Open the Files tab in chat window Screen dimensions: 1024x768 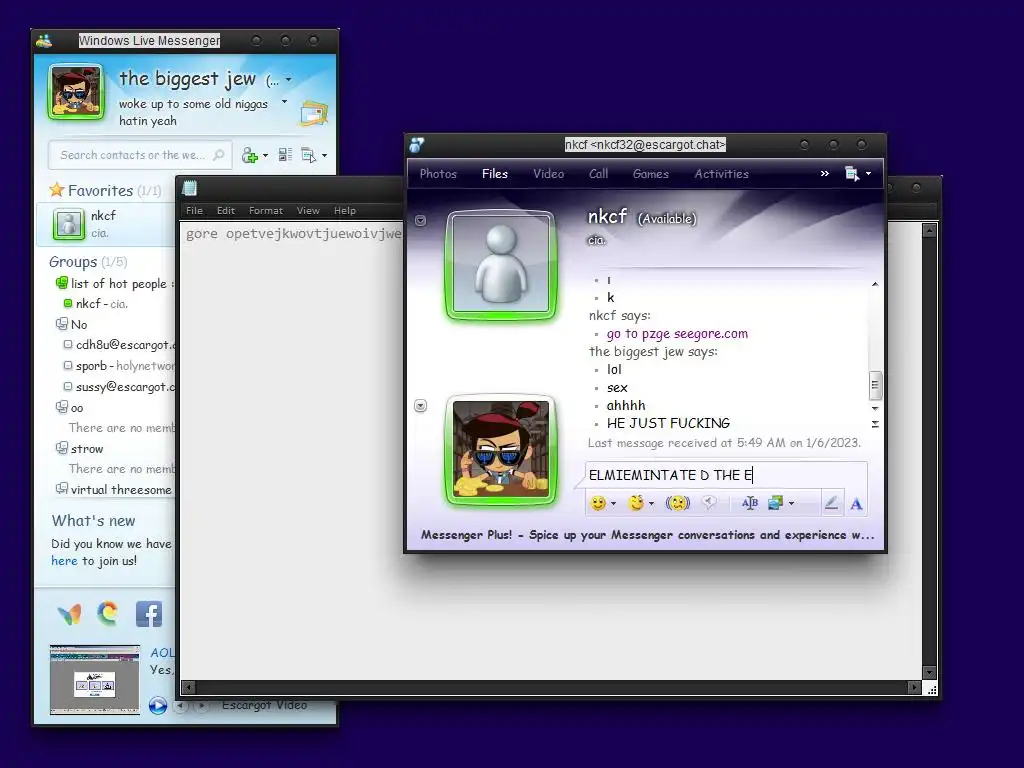pos(494,174)
